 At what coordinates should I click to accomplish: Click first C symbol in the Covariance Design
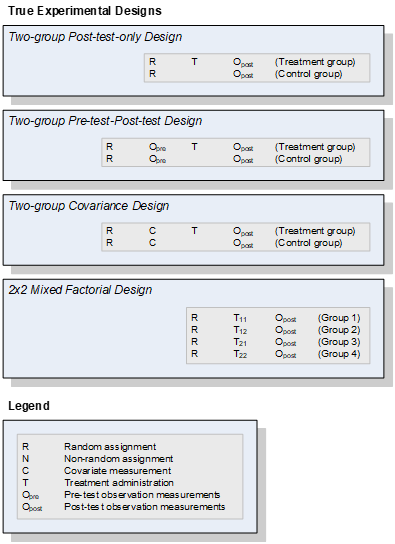153,231
